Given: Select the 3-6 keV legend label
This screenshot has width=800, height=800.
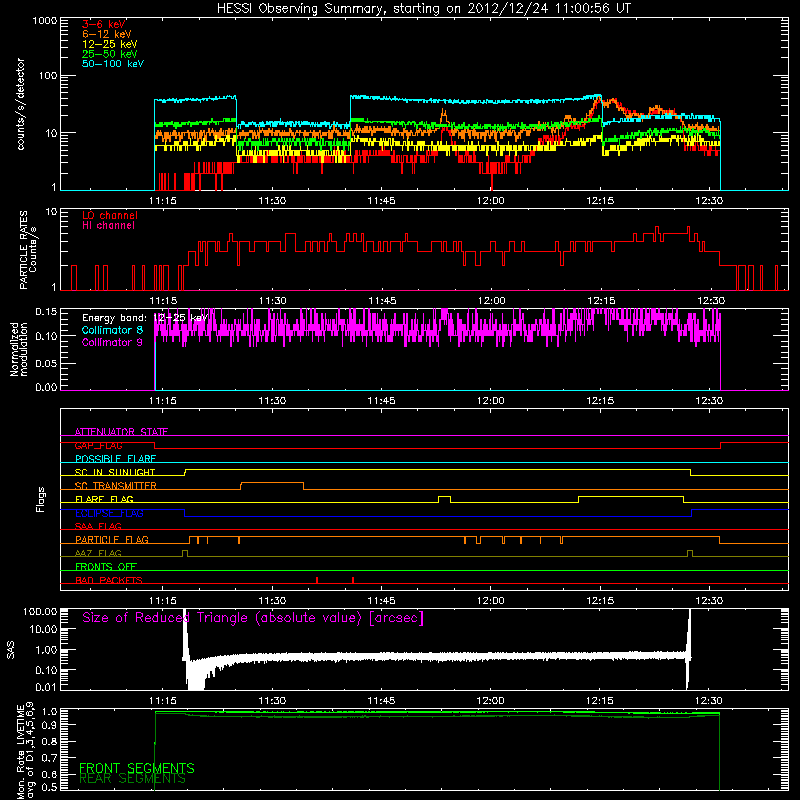Looking at the screenshot, I should [x=103, y=24].
